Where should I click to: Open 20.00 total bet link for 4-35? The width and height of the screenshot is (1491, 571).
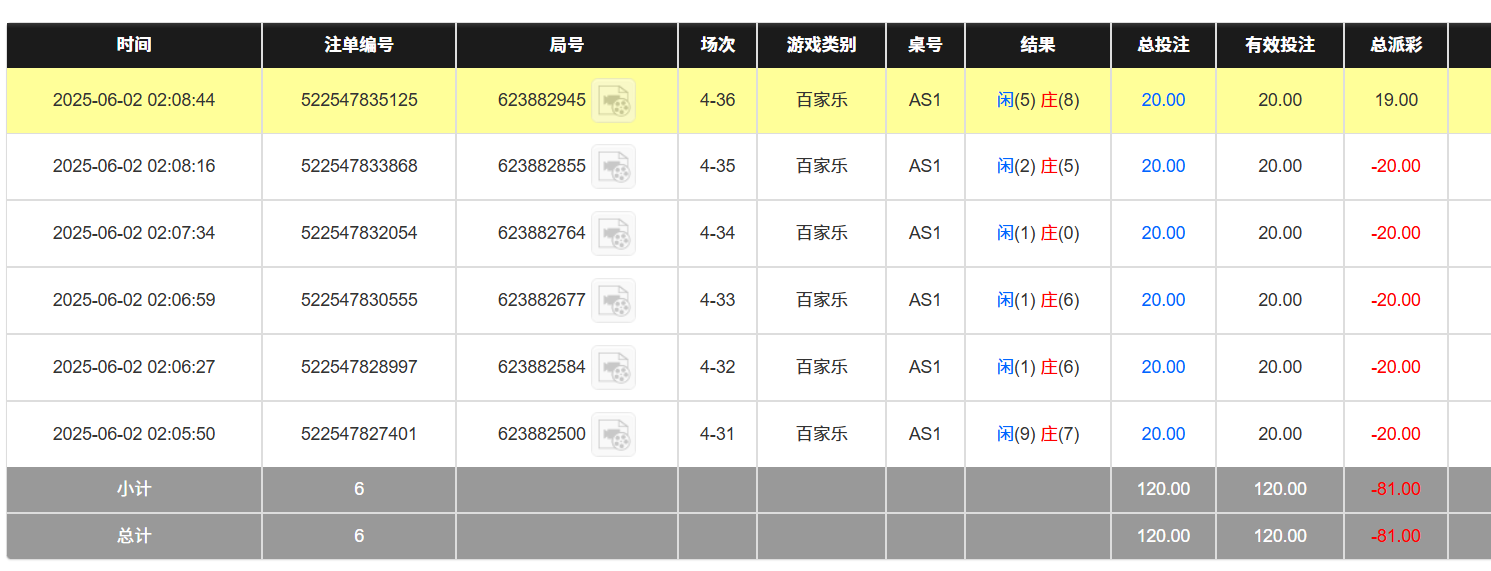pyautogui.click(x=1163, y=166)
